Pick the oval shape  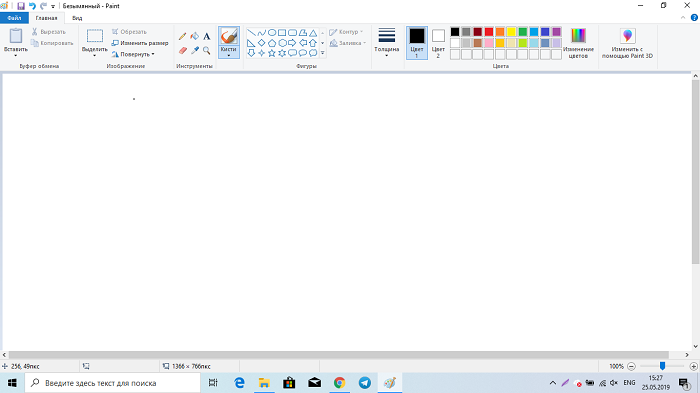pyautogui.click(x=272, y=33)
